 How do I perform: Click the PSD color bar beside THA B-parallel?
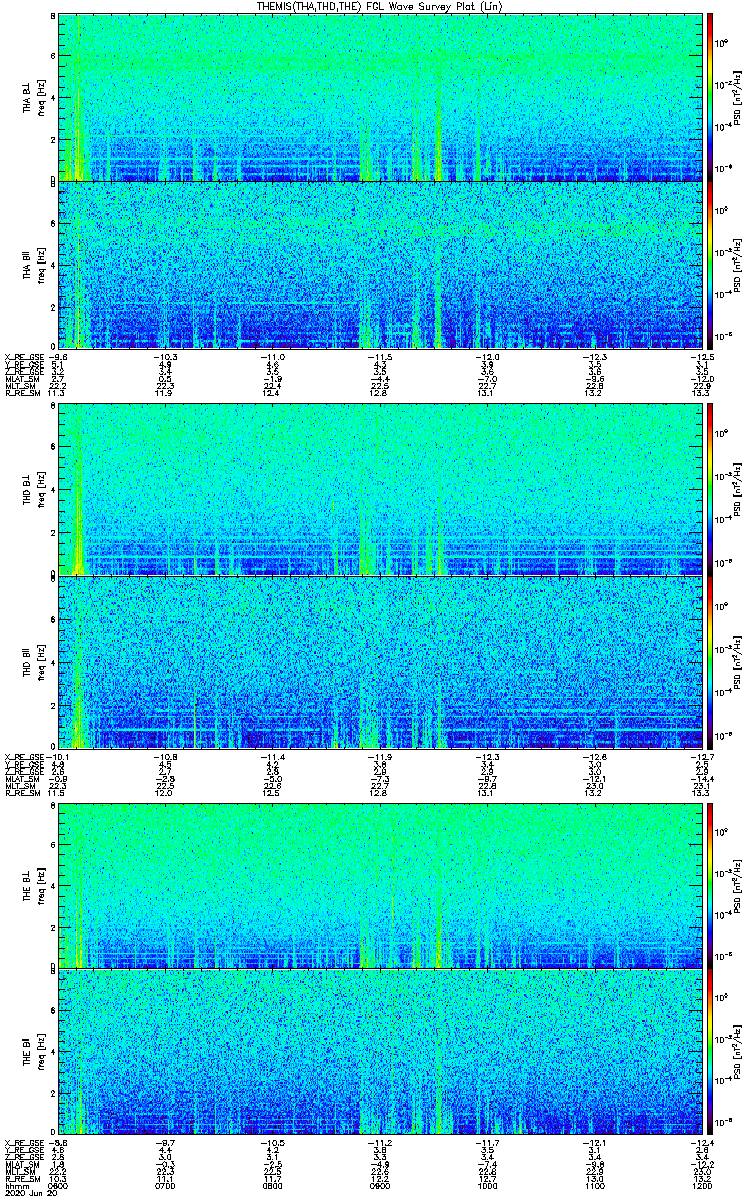point(710,265)
